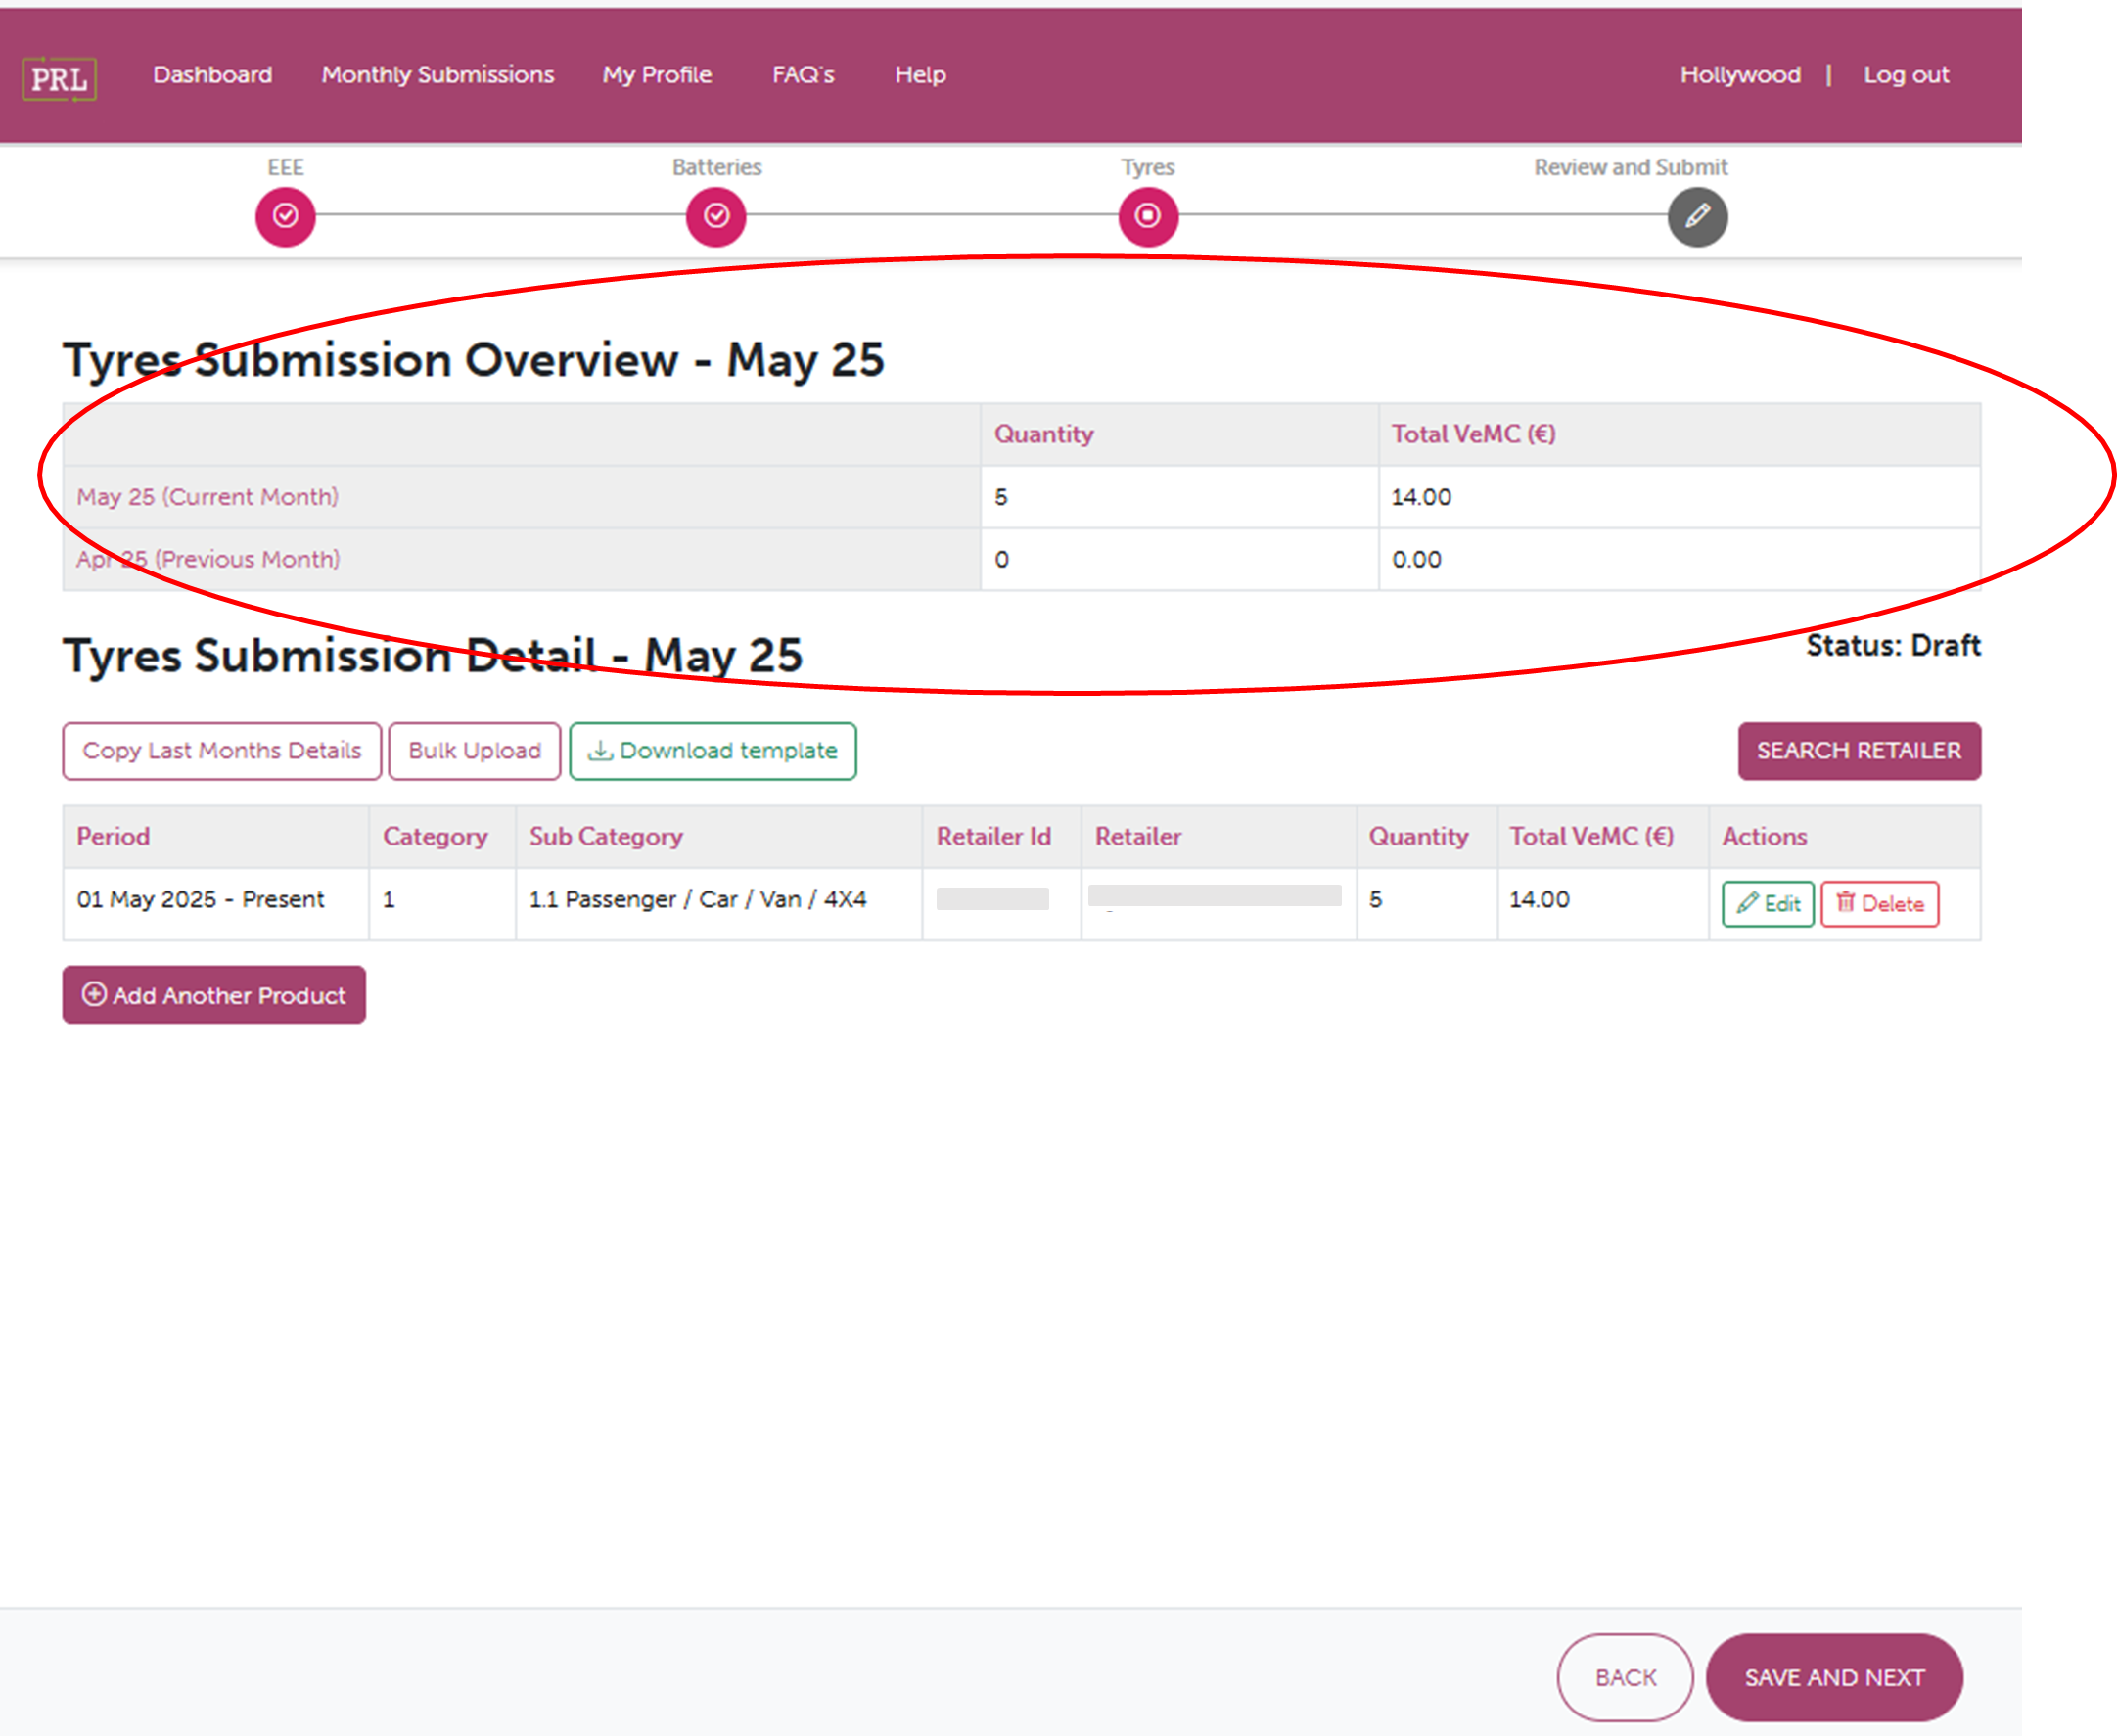Click Copy Last Months Details
Viewport: 2117px width, 1736px height.
click(221, 751)
